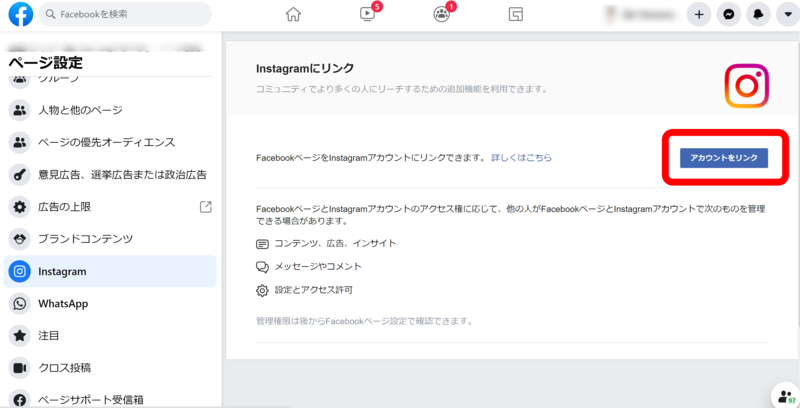Click the メッセージやコメント chat bubble icon

click(262, 267)
